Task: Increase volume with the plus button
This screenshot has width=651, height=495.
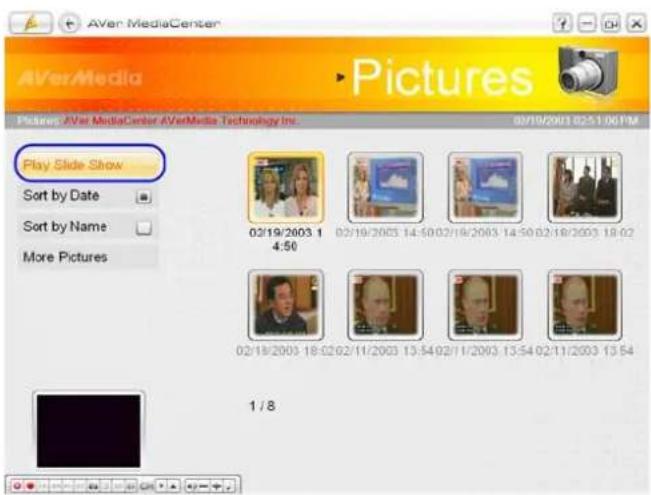Action: coord(217,486)
